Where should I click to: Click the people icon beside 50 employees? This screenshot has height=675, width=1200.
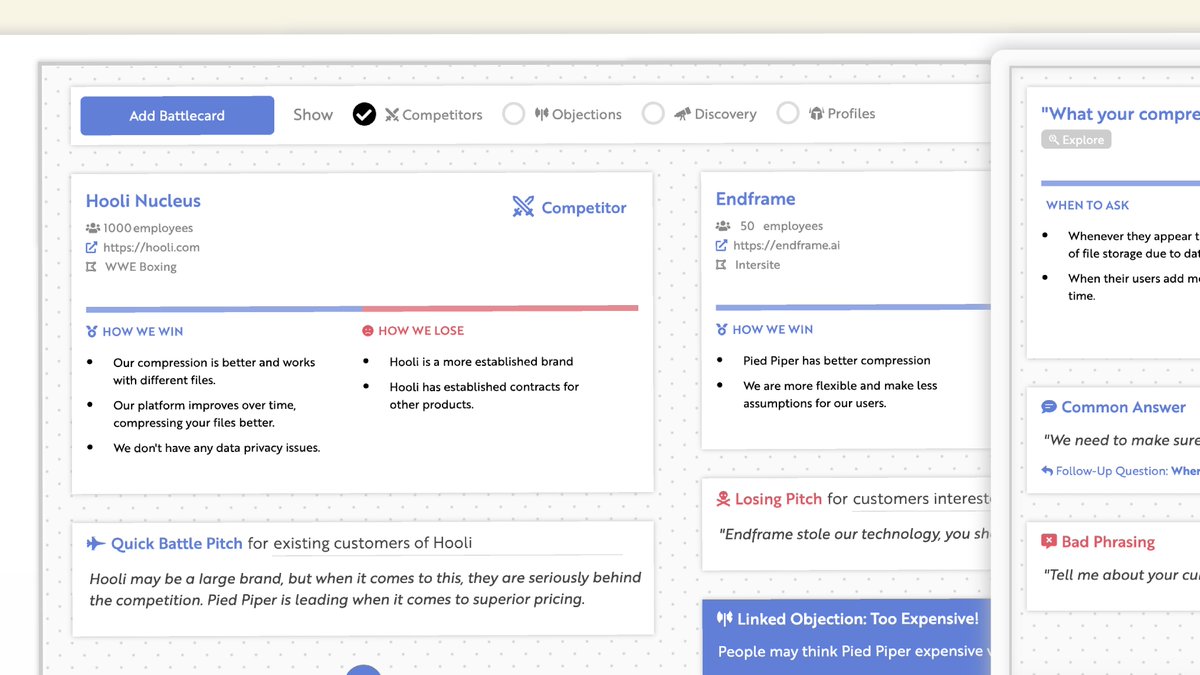tap(723, 226)
